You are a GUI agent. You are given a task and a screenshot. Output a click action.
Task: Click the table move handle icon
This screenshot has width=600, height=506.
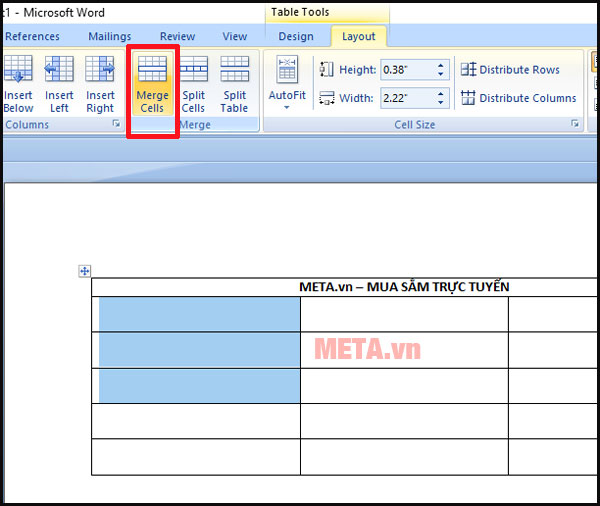pos(85,271)
